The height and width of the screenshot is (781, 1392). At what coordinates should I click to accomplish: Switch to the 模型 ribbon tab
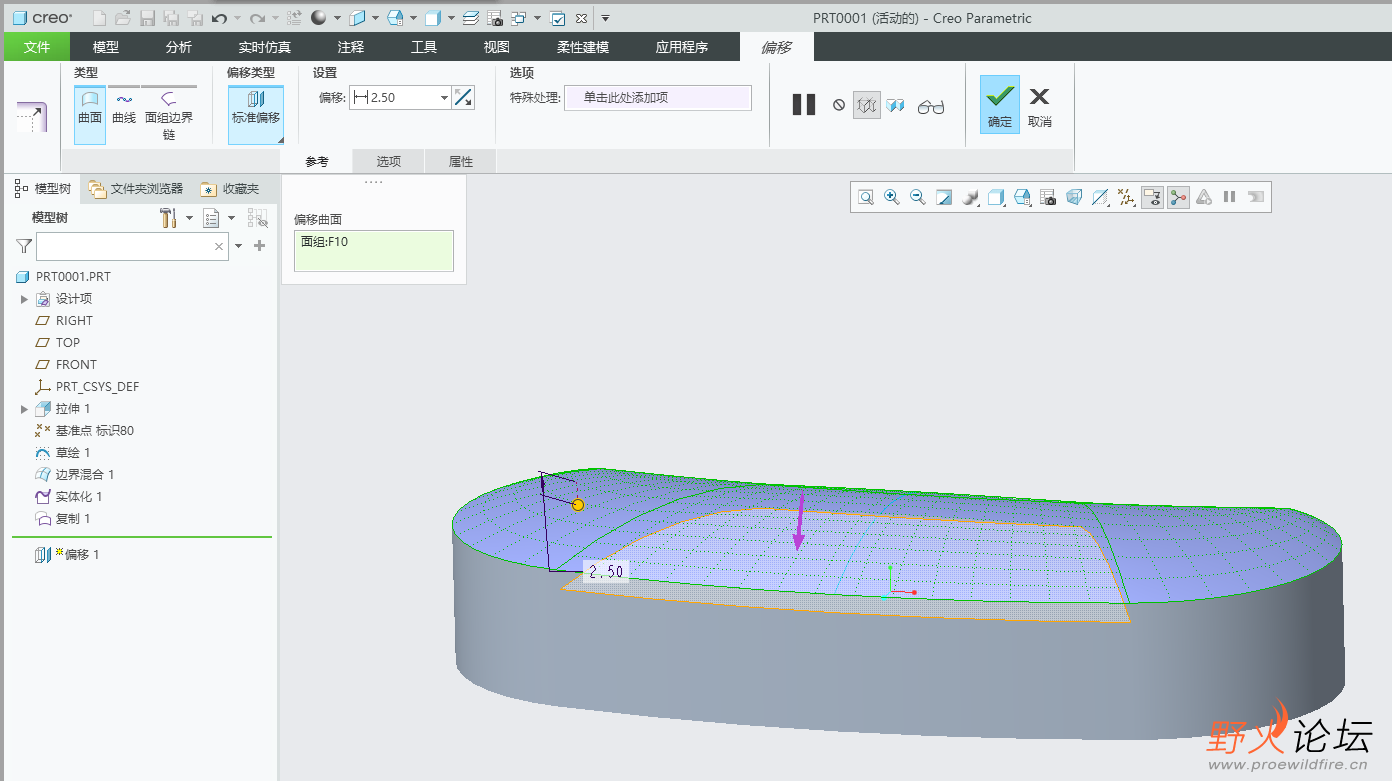click(x=106, y=47)
